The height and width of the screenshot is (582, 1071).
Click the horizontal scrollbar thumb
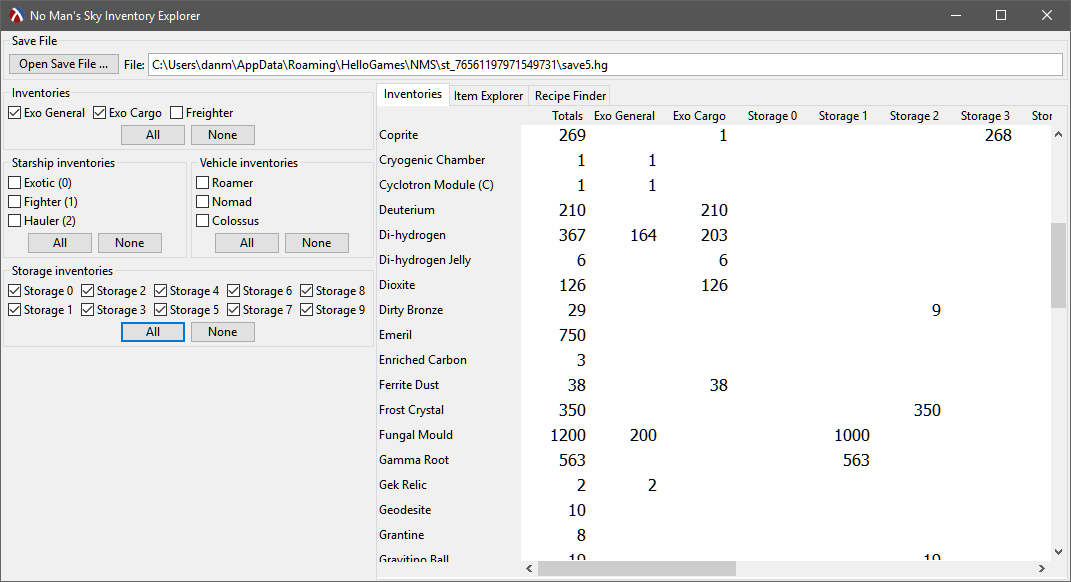point(637,568)
